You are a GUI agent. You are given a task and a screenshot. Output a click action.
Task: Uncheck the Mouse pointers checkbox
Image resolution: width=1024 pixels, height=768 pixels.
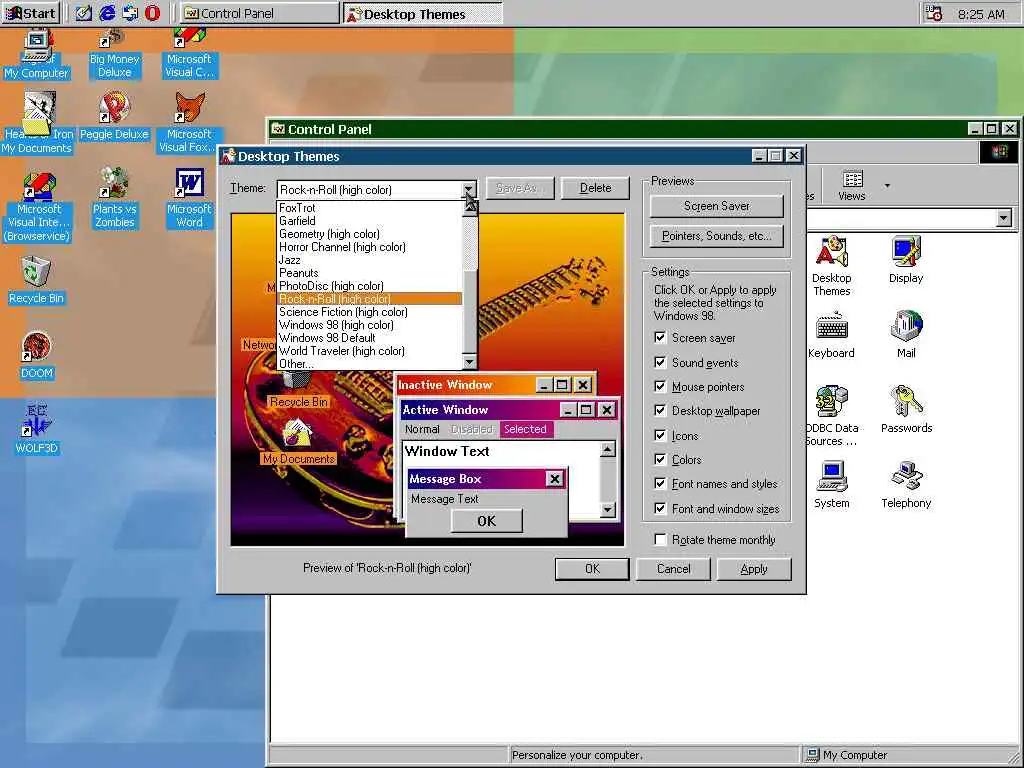click(660, 386)
